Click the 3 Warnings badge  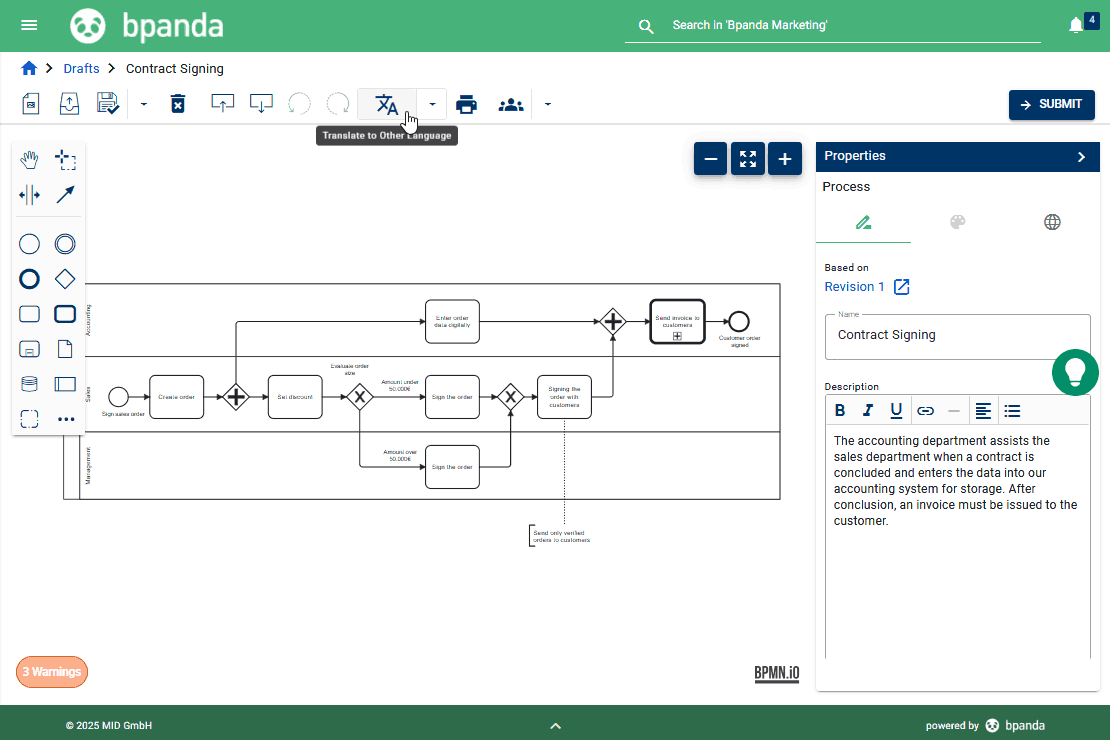pyautogui.click(x=52, y=672)
